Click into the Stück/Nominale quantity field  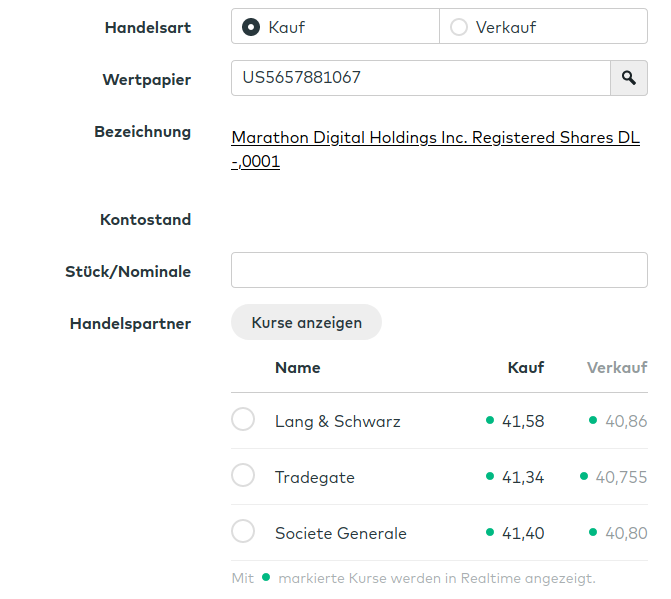(x=439, y=270)
